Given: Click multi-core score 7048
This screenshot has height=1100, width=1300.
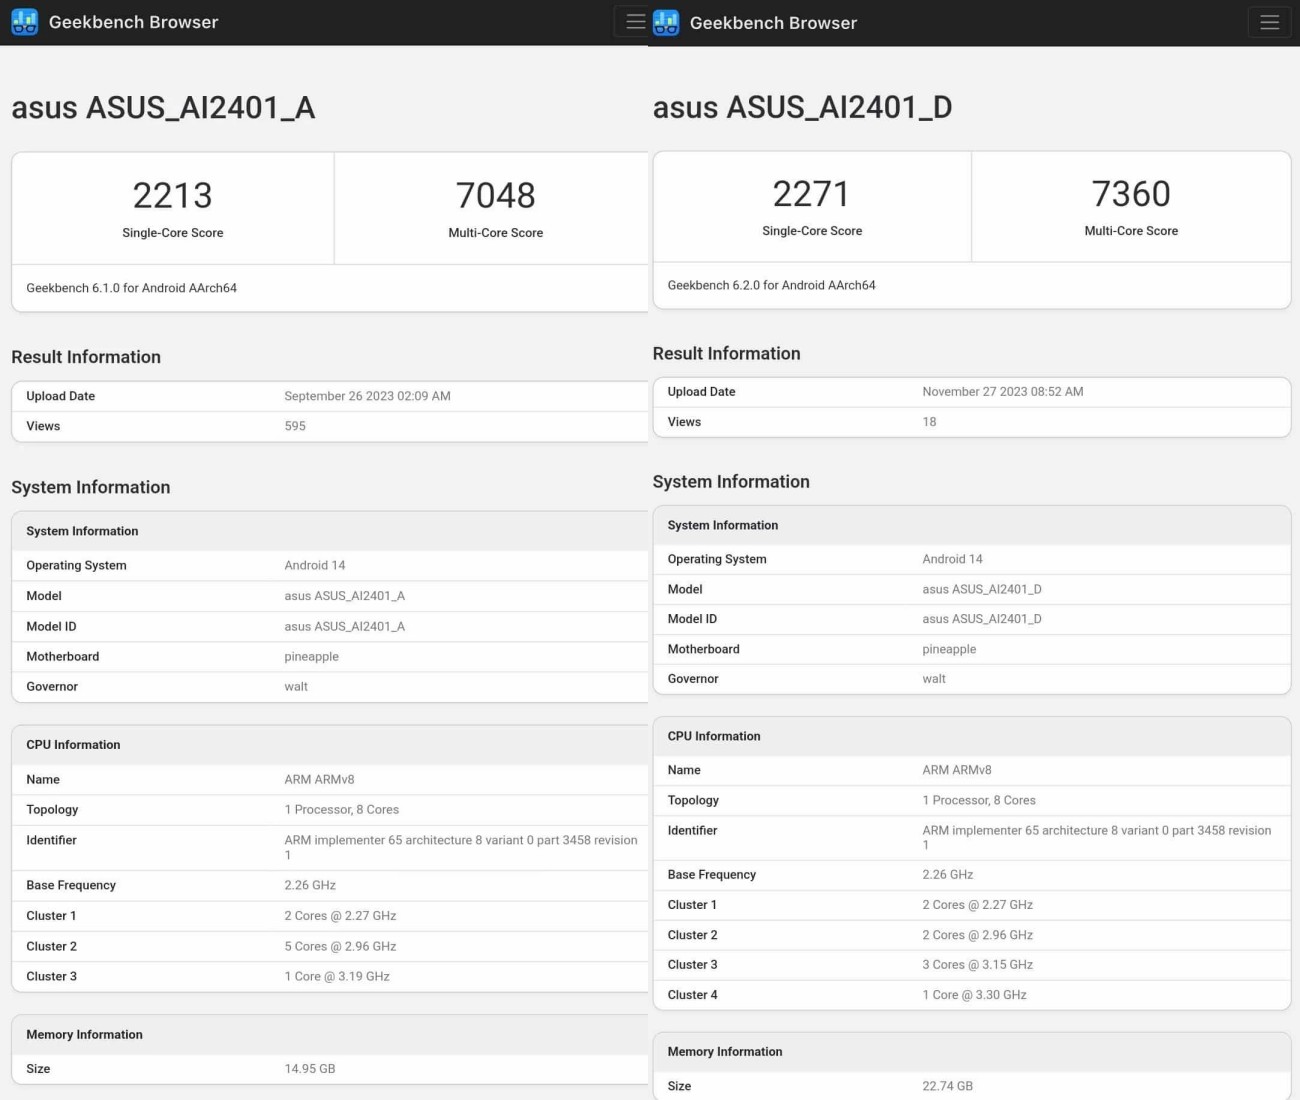Looking at the screenshot, I should [495, 195].
